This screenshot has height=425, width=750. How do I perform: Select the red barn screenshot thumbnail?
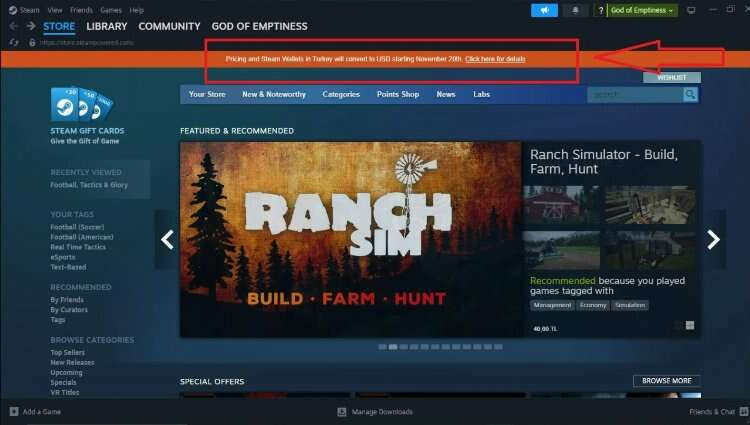(561, 205)
